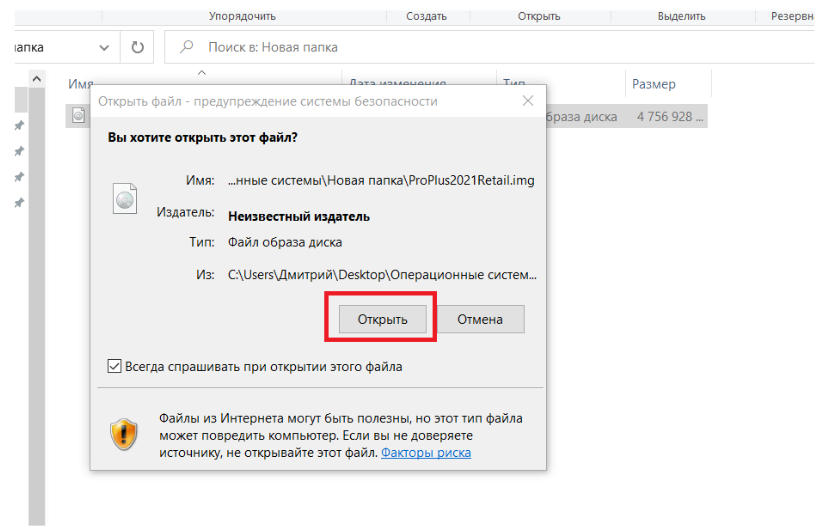Sort files by the 'Размер' column header
825x529 pixels.
point(653,84)
